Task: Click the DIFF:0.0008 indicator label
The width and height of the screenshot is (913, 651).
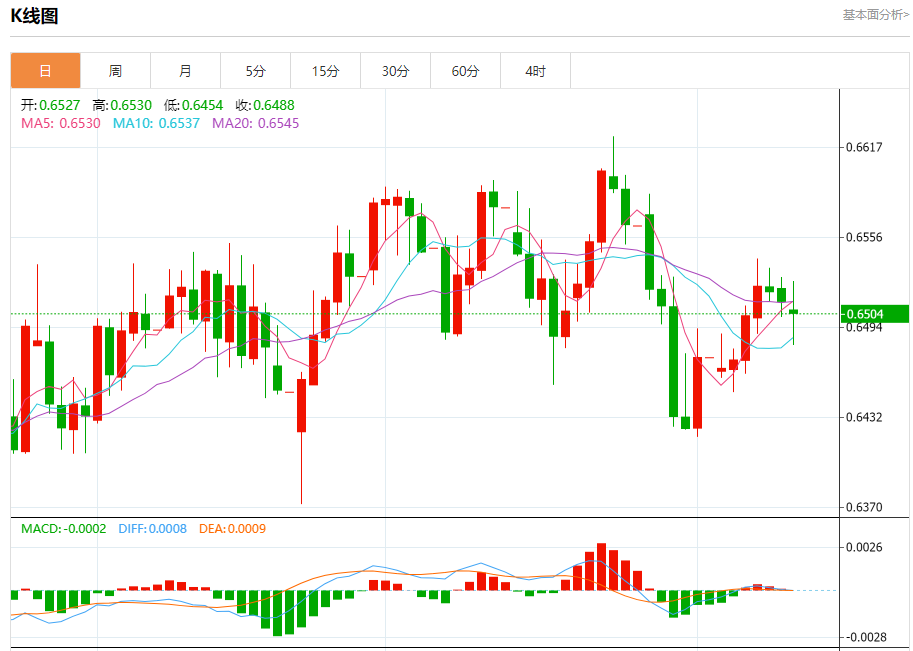Action: [153, 529]
